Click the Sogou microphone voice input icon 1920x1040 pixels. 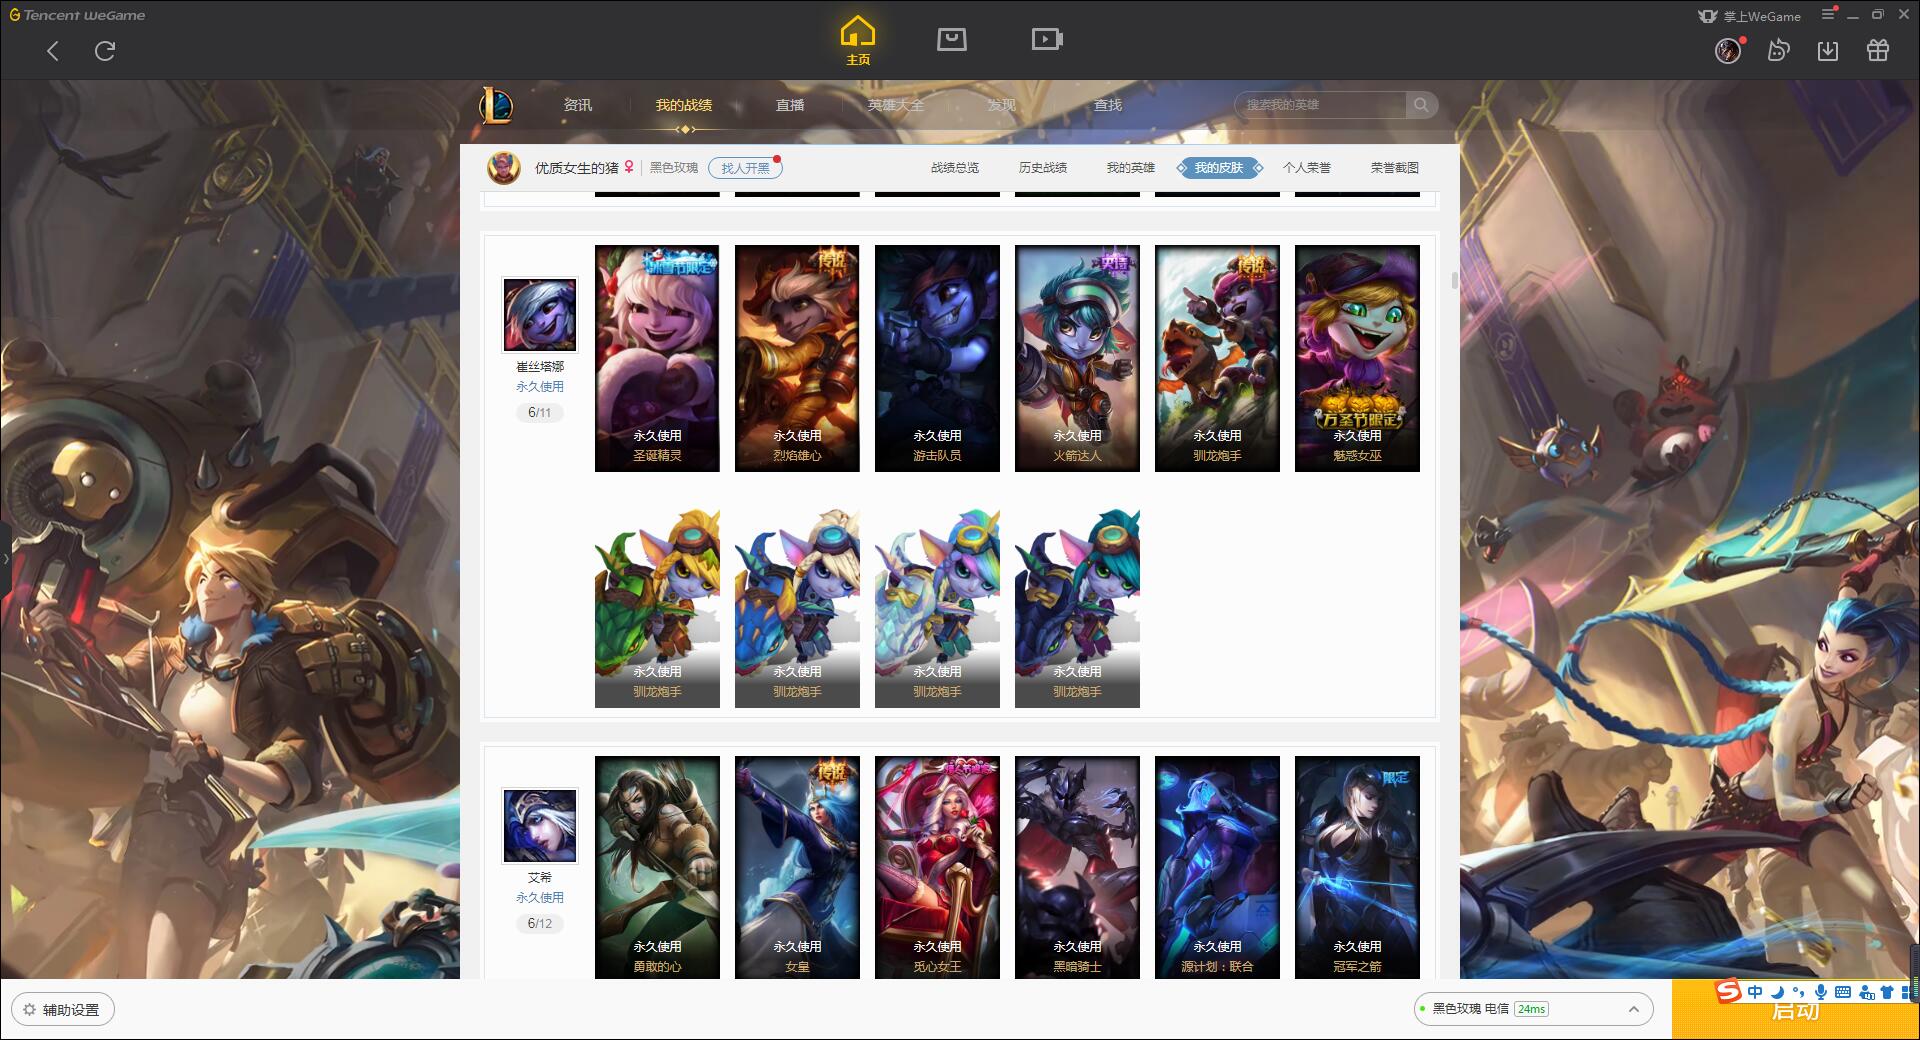coord(1821,992)
